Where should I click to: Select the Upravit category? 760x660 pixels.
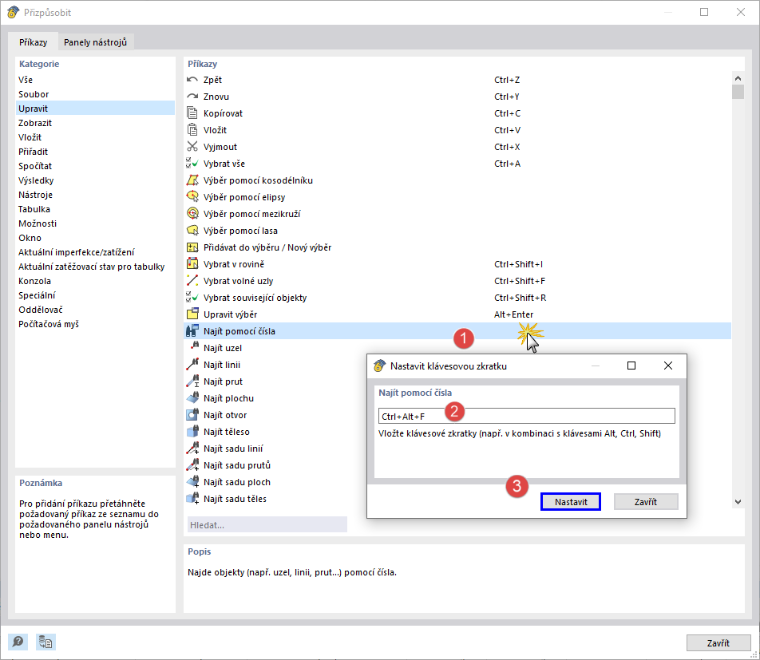pyautogui.click(x=95, y=109)
